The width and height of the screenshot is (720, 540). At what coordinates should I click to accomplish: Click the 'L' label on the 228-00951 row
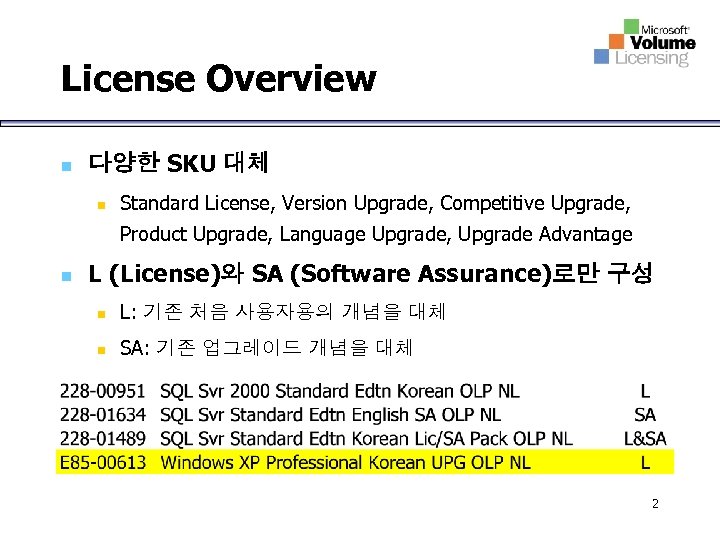645,391
